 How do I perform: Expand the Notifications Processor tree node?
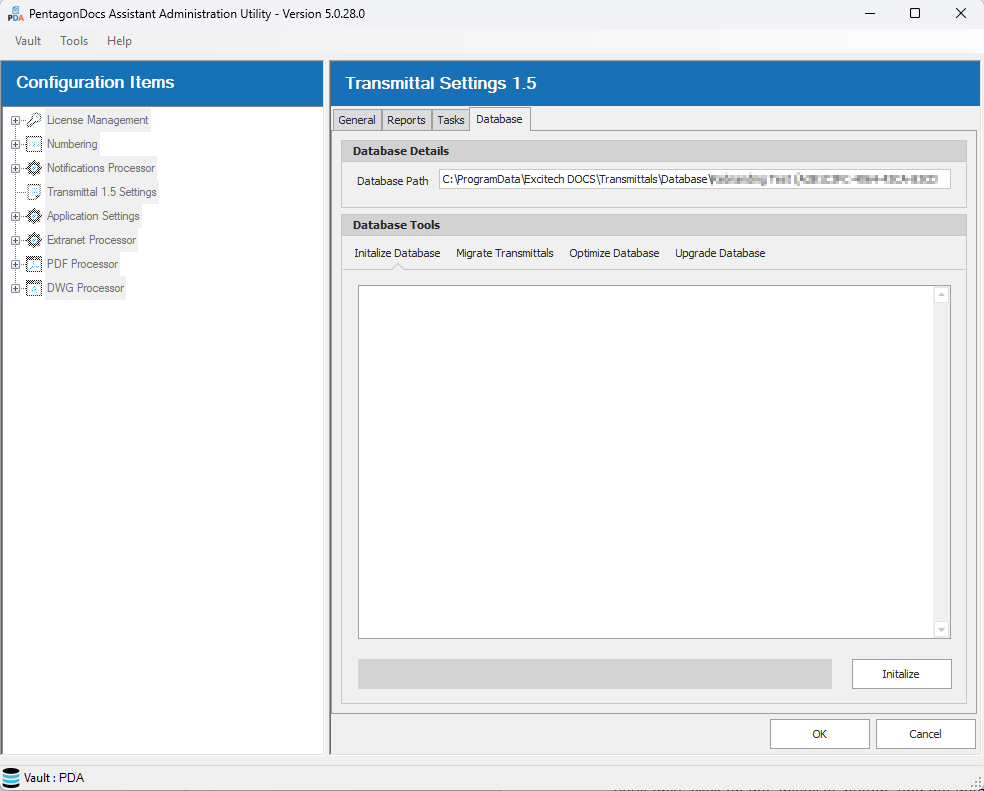(15, 168)
